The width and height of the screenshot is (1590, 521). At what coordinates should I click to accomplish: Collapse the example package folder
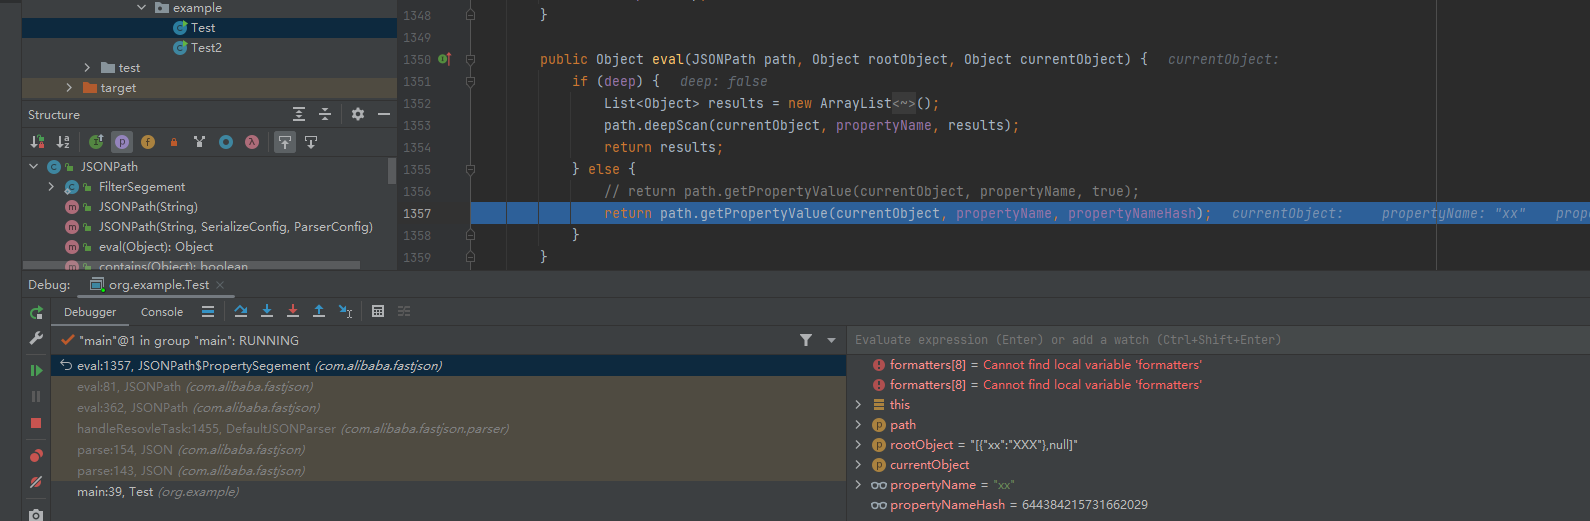(142, 7)
